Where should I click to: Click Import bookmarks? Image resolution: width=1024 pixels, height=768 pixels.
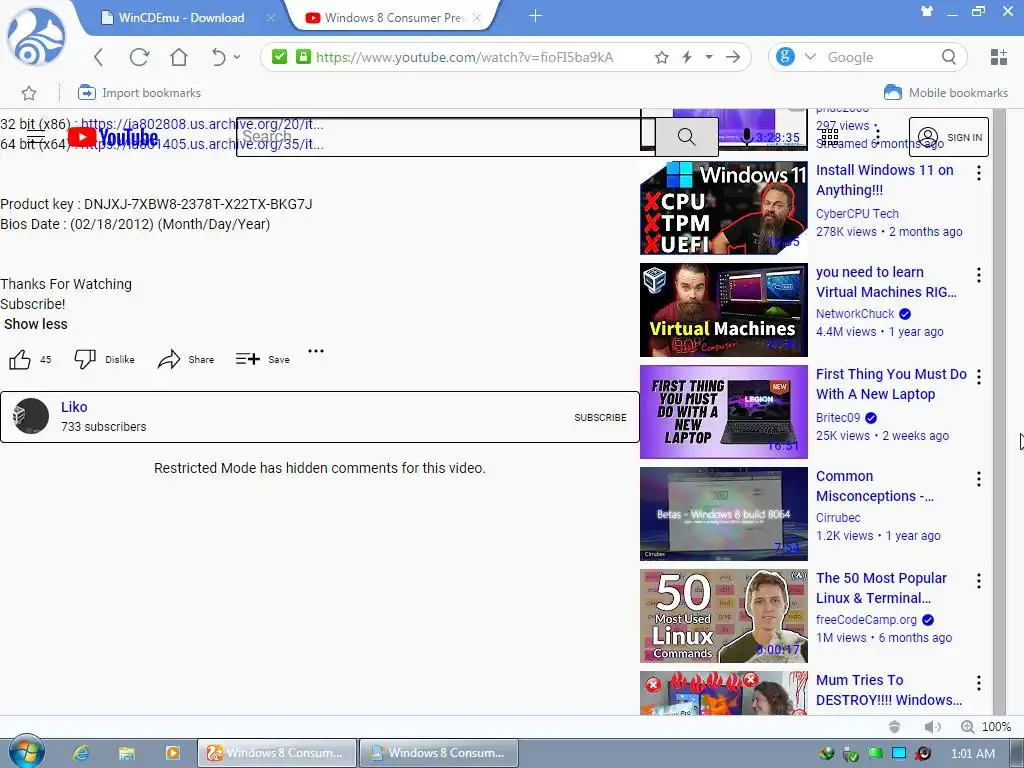point(139,93)
